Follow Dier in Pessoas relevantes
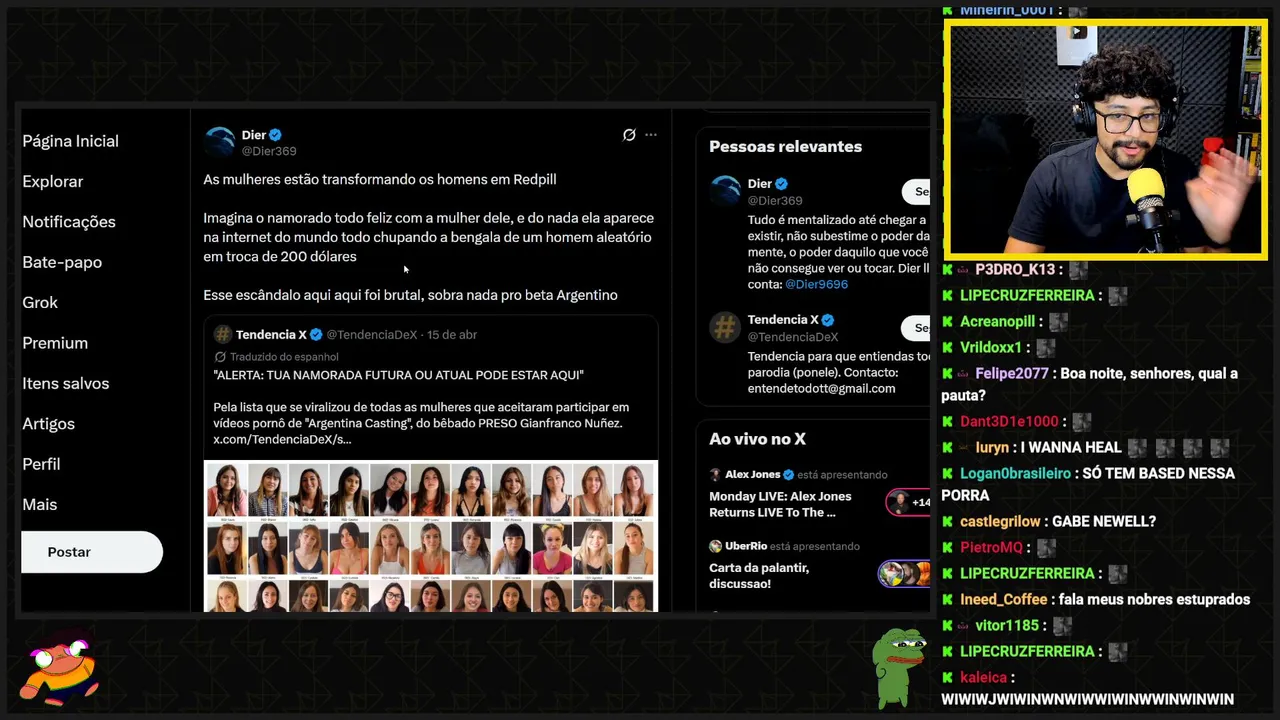This screenshot has width=1280, height=720. point(916,191)
